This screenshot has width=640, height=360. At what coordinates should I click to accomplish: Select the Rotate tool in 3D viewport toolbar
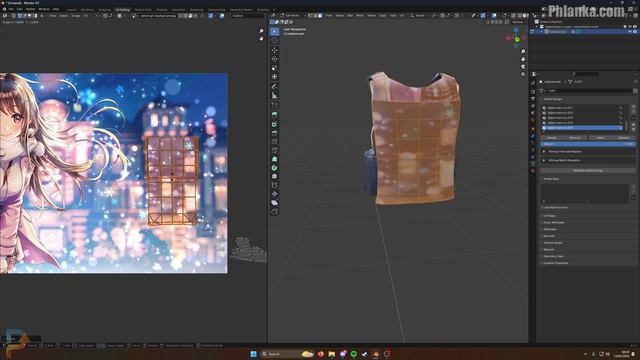274,59
